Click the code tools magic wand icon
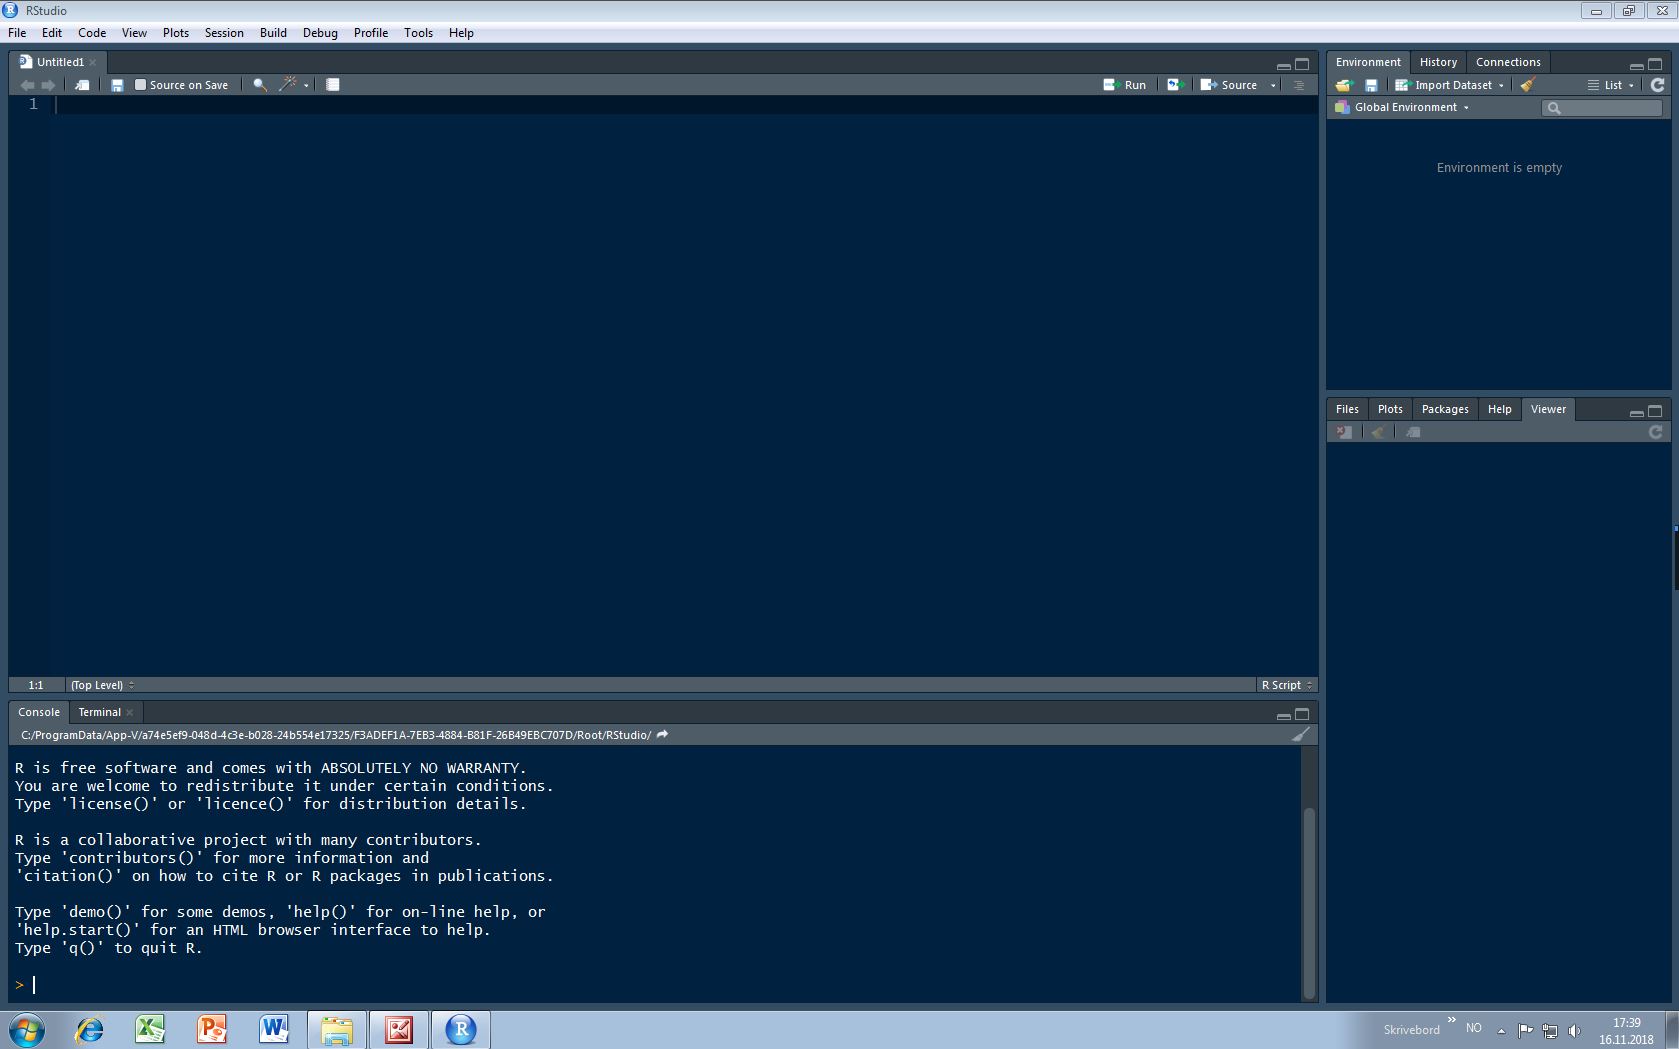The height and width of the screenshot is (1049, 1679). click(x=288, y=85)
